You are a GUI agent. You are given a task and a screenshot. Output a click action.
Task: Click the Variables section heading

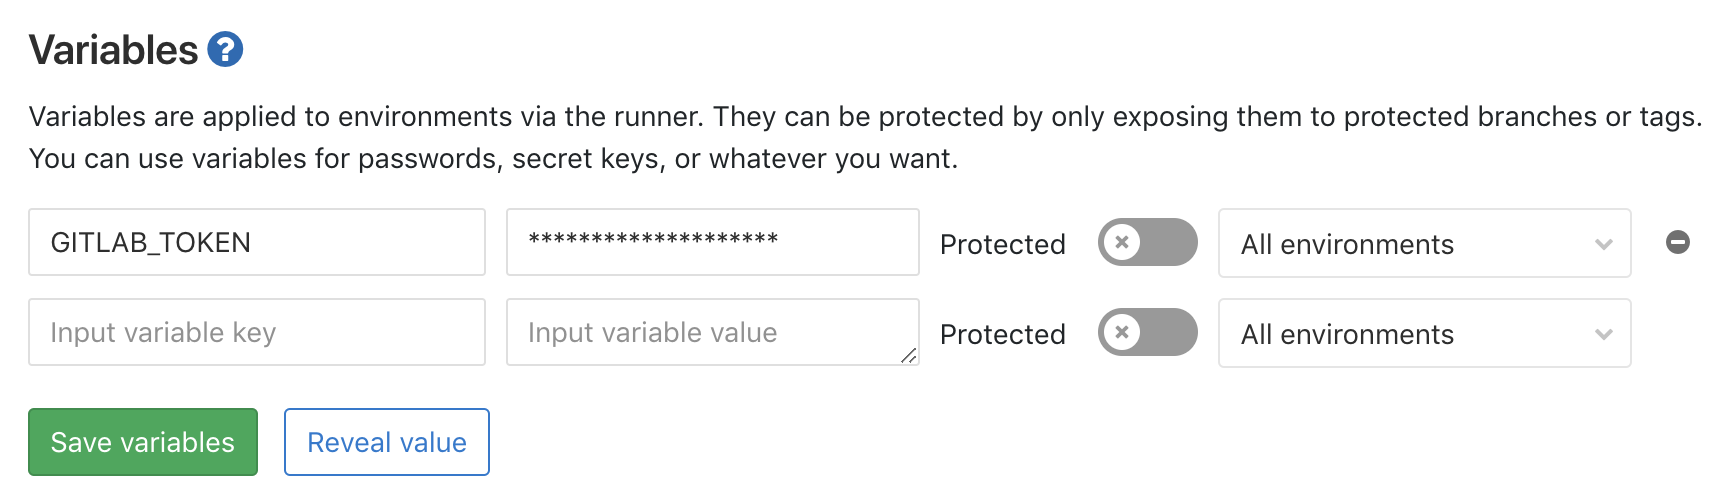[114, 50]
